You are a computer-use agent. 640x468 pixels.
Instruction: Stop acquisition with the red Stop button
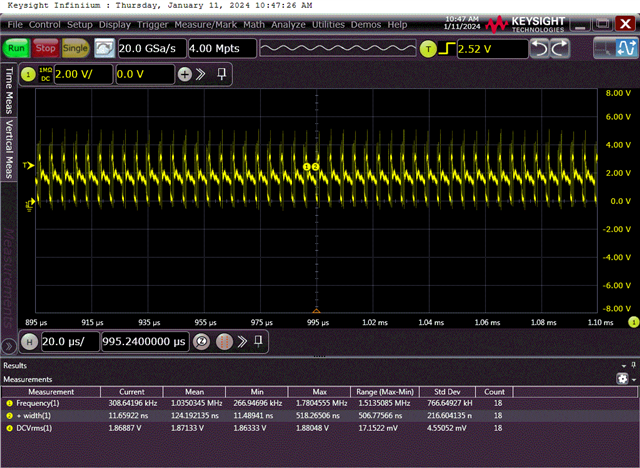click(x=45, y=48)
